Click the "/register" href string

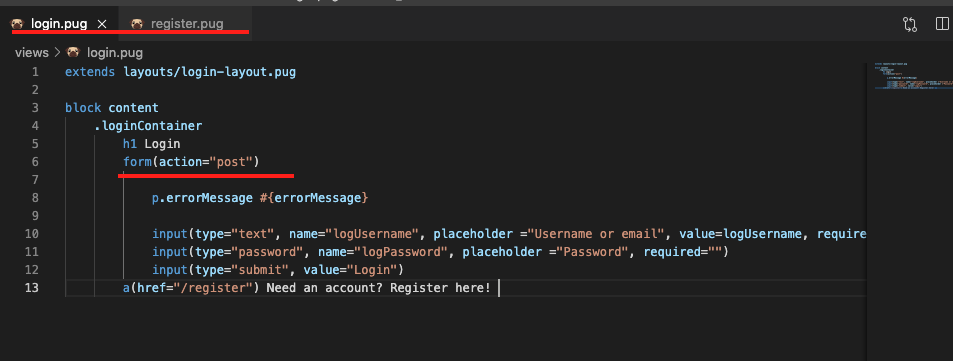(213, 287)
